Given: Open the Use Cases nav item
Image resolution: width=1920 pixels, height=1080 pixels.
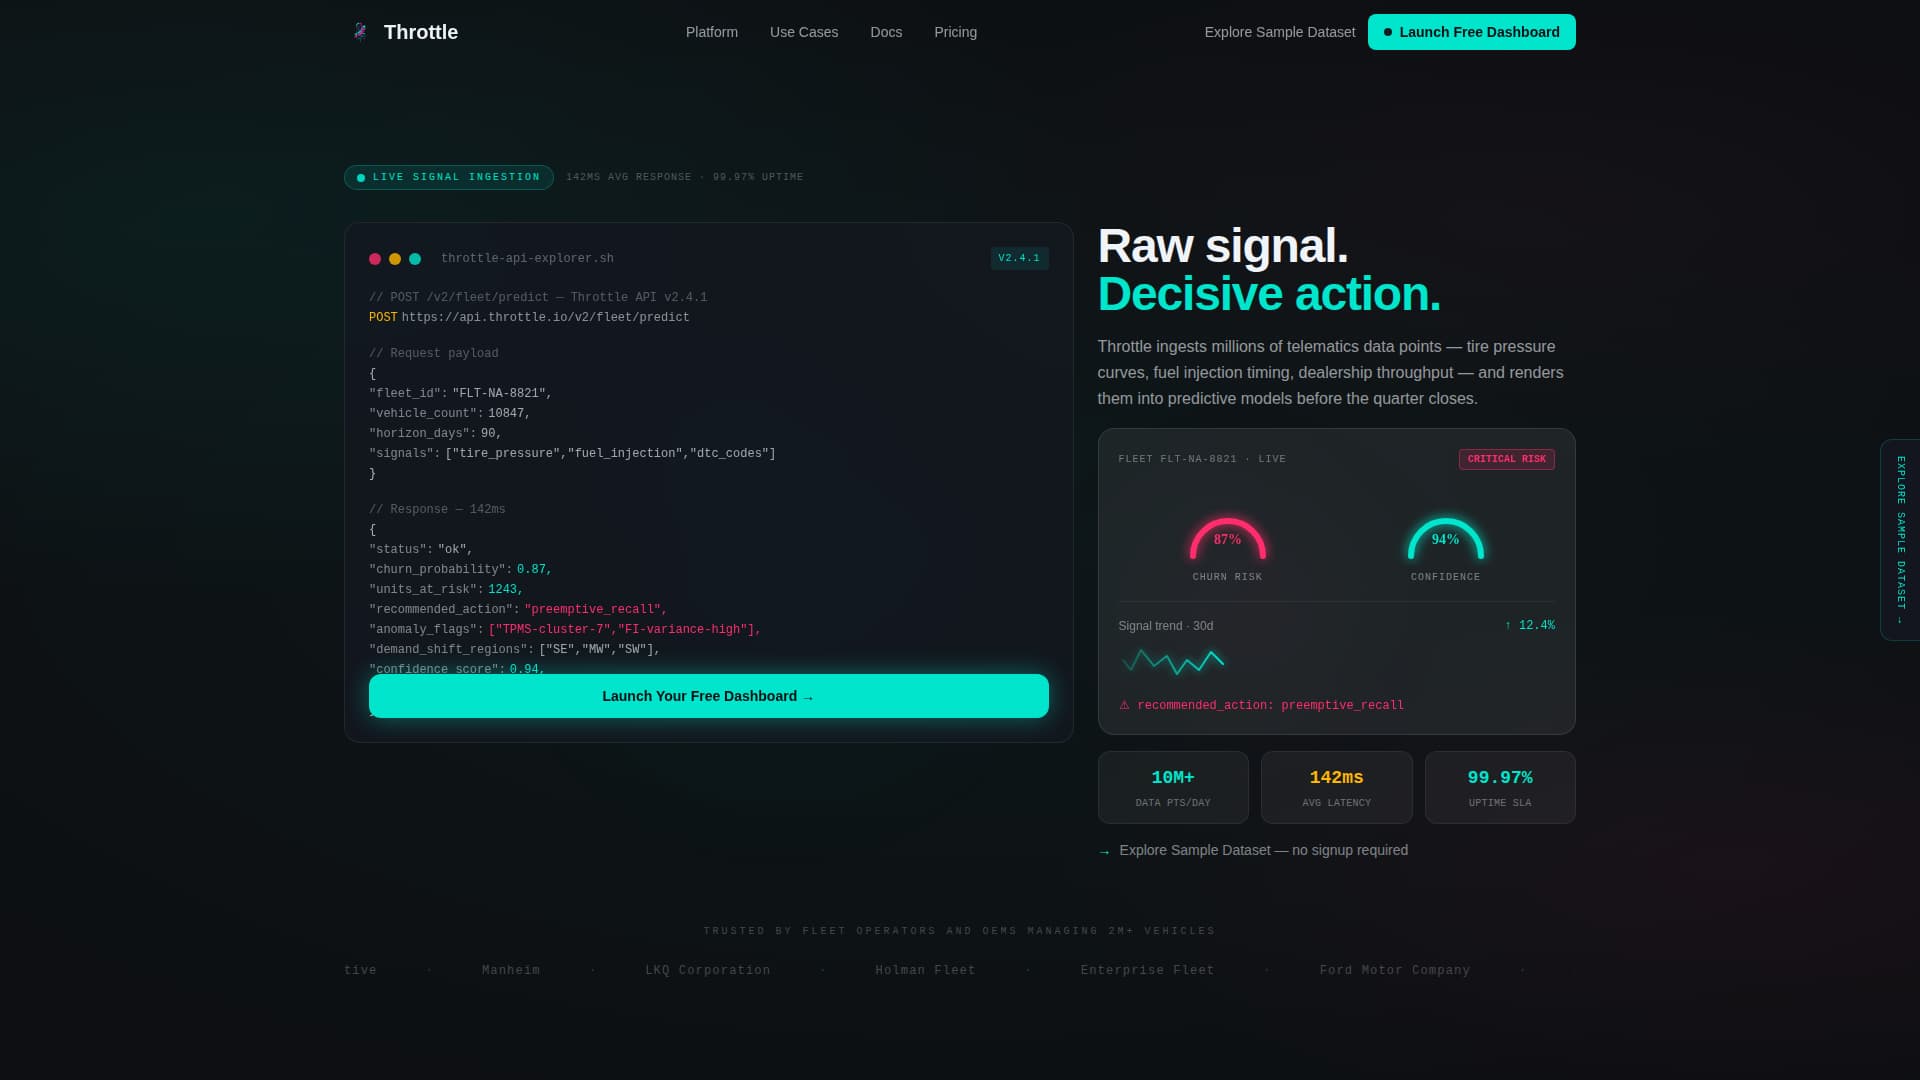Looking at the screenshot, I should tap(804, 32).
